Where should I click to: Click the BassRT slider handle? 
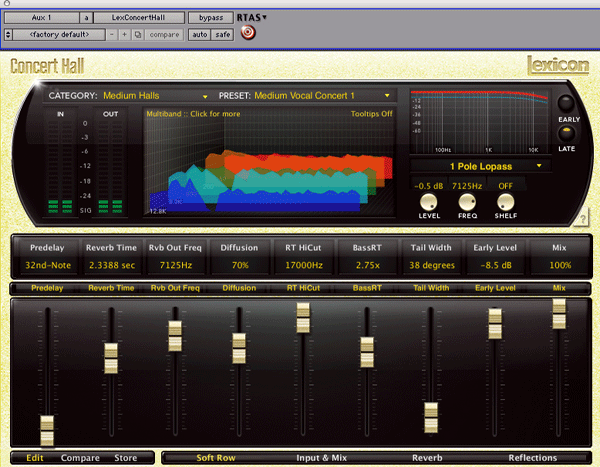point(367,352)
